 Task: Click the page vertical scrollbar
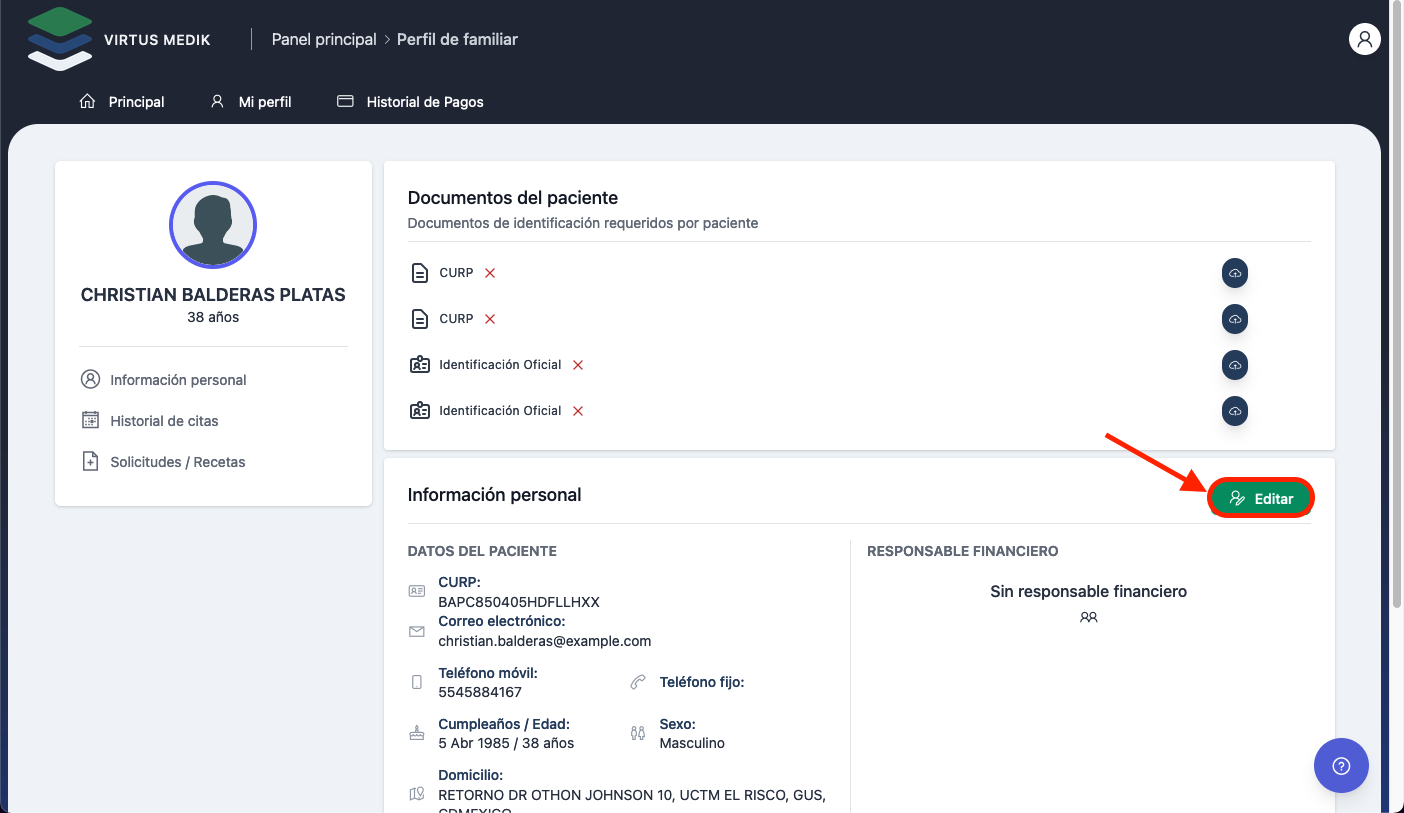click(x=1397, y=300)
